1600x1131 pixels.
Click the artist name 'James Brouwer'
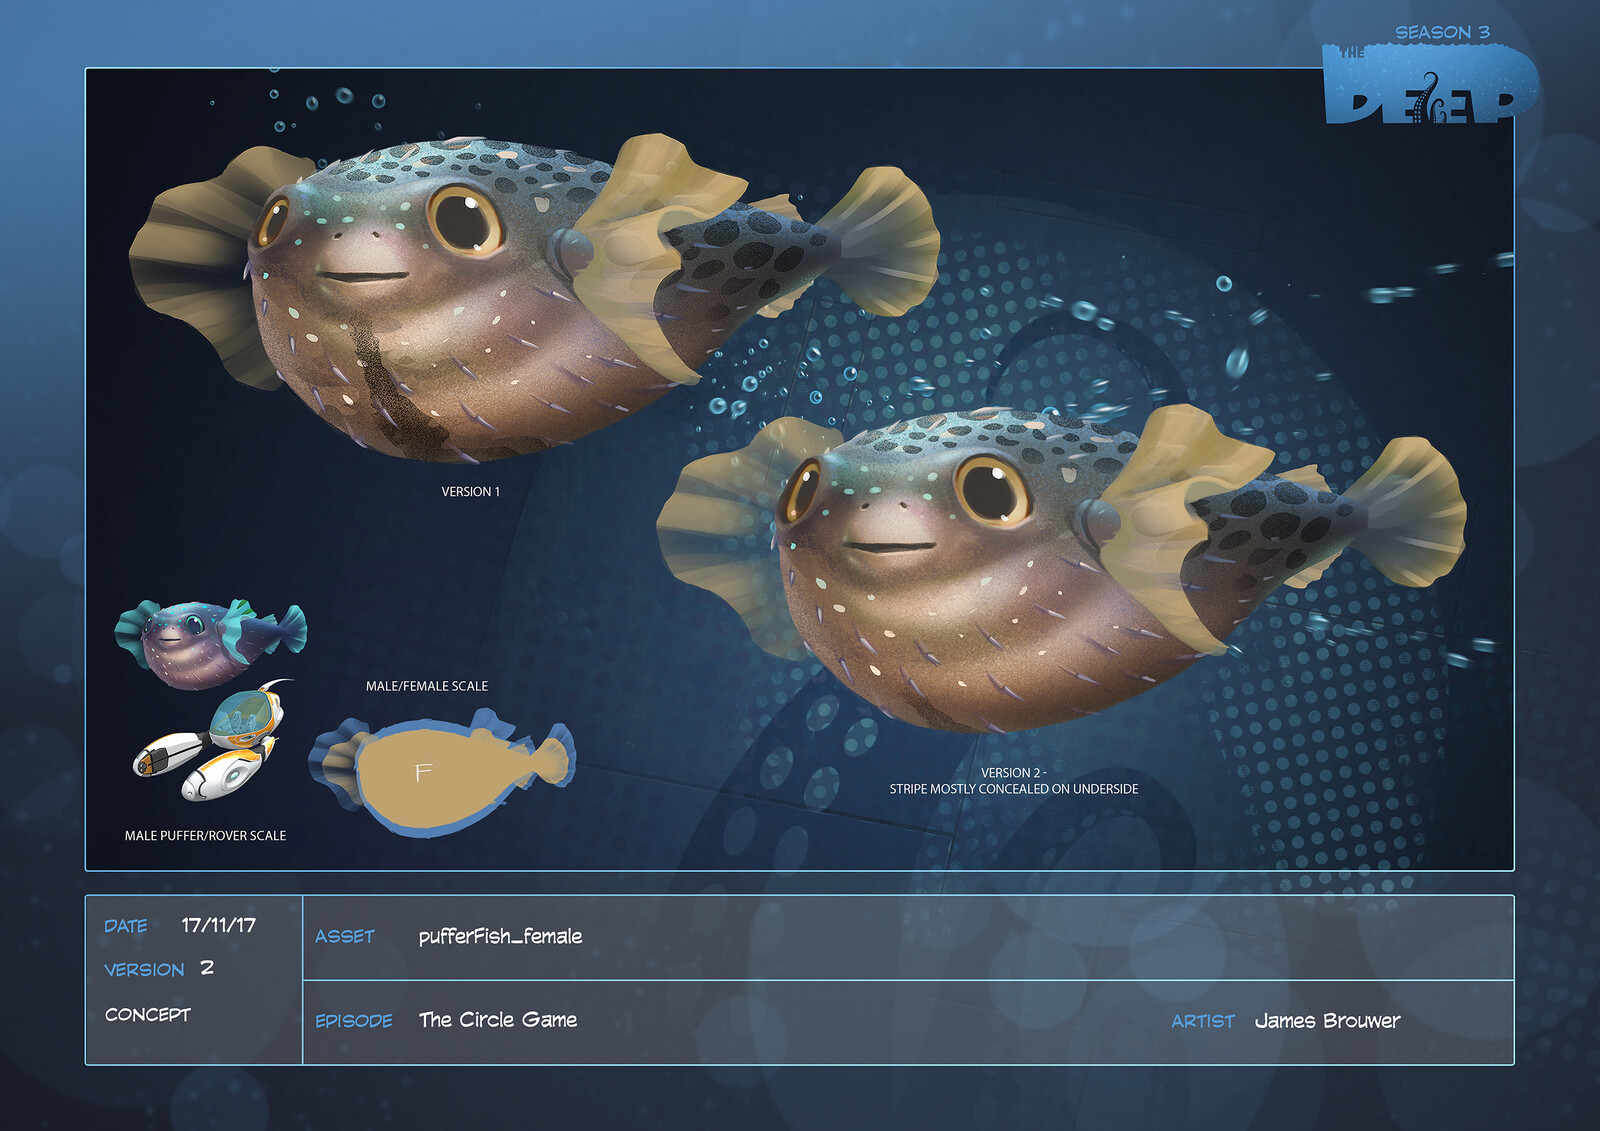click(1327, 1021)
